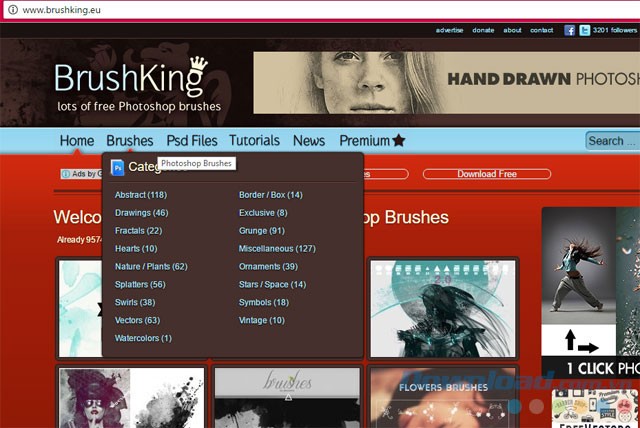640x428 pixels.
Task: Click the Search input field
Action: [611, 141]
